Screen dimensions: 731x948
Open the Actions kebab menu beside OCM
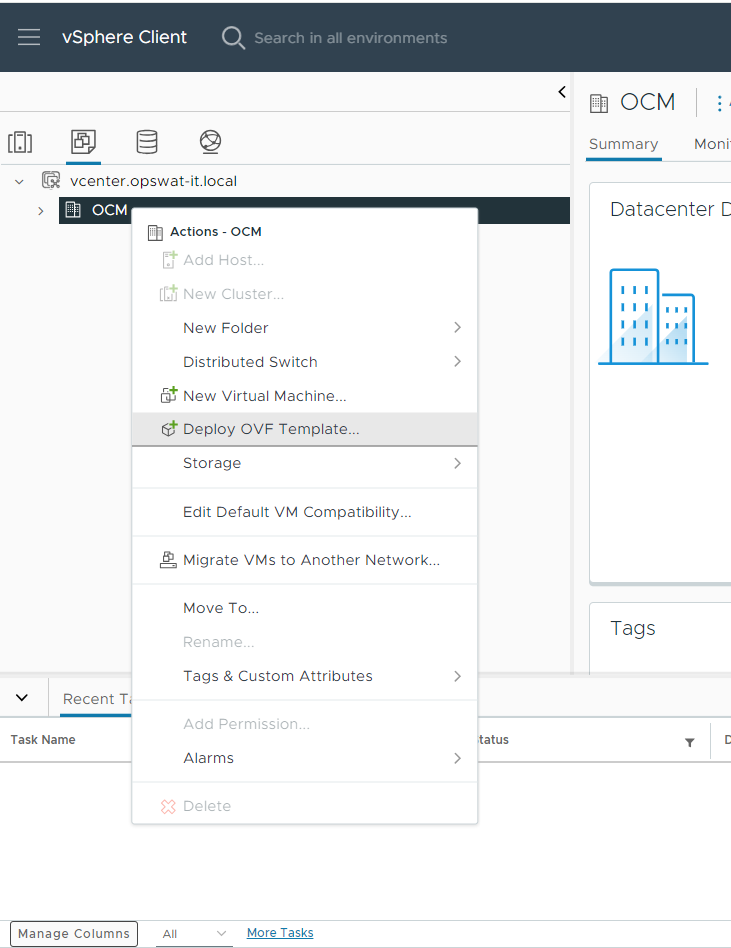719,103
